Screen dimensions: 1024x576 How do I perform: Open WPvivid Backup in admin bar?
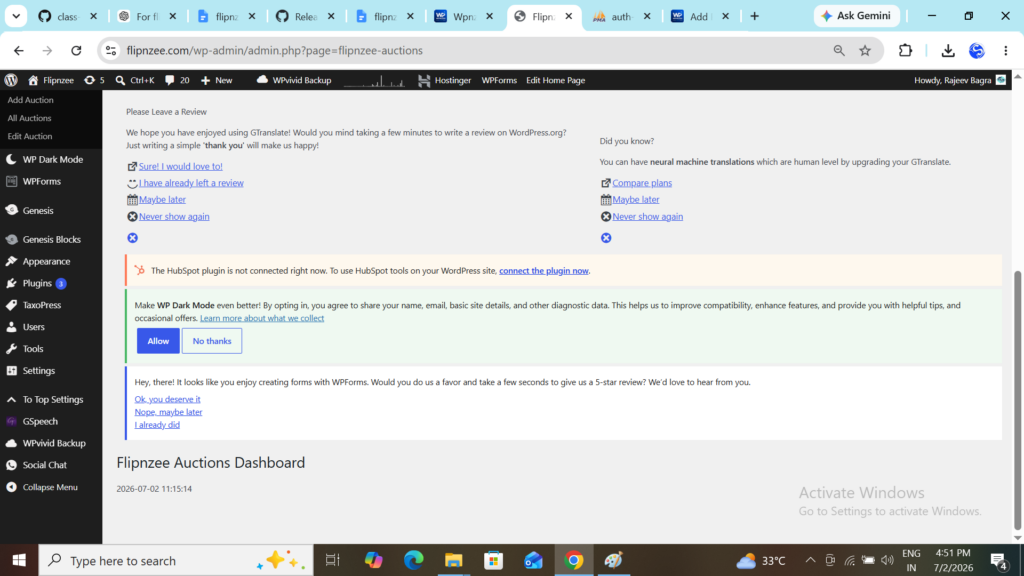click(x=294, y=80)
